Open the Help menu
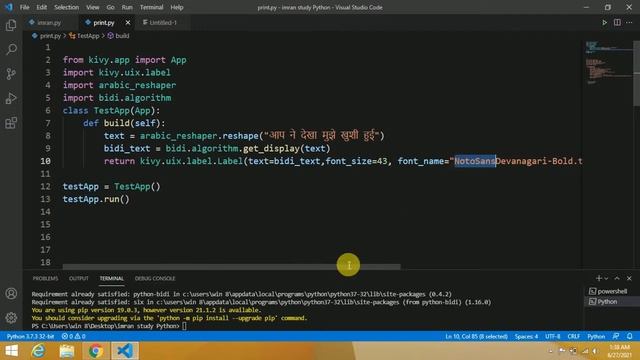This screenshot has height=360, width=640. pos(177,7)
